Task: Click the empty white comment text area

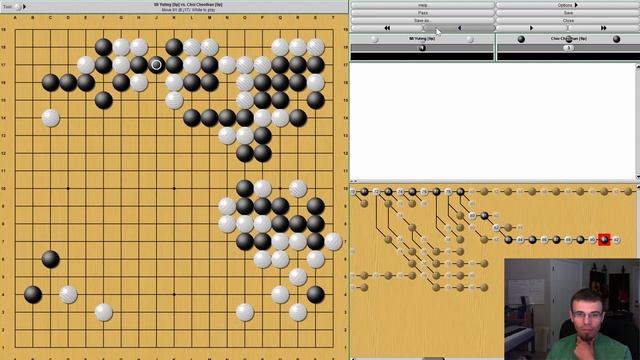Action: pyautogui.click(x=492, y=121)
